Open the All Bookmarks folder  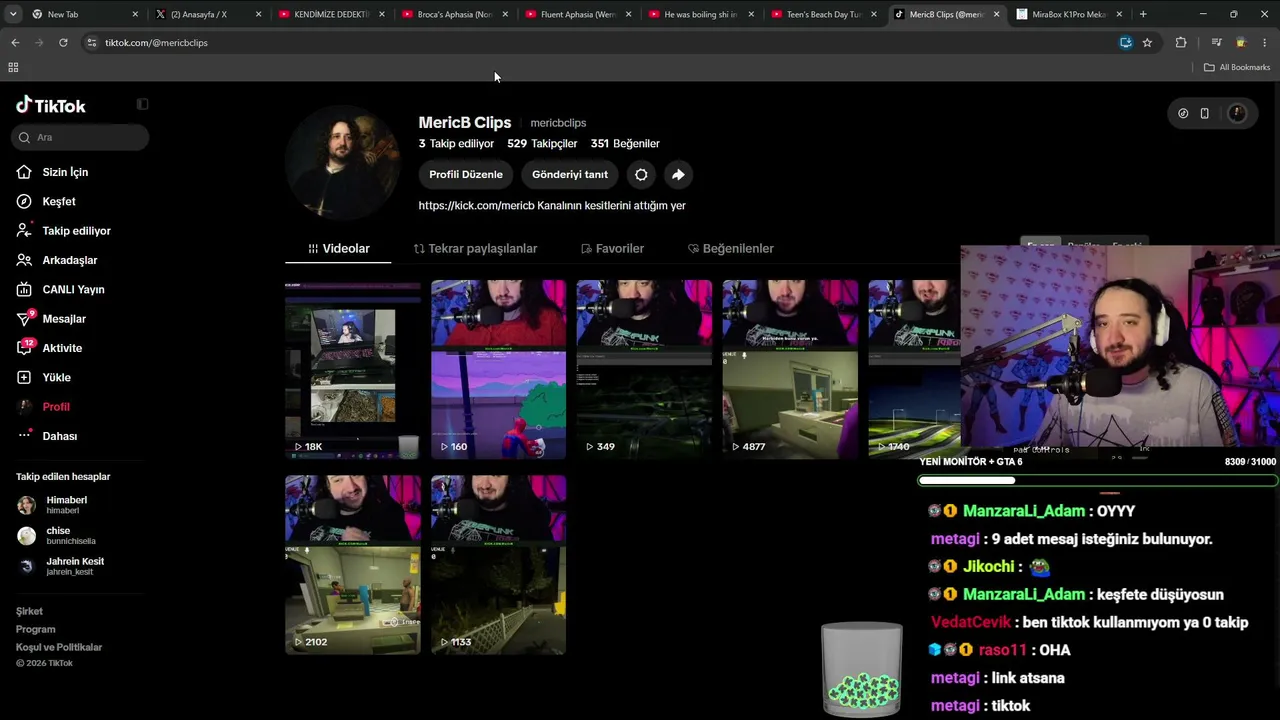click(1237, 67)
